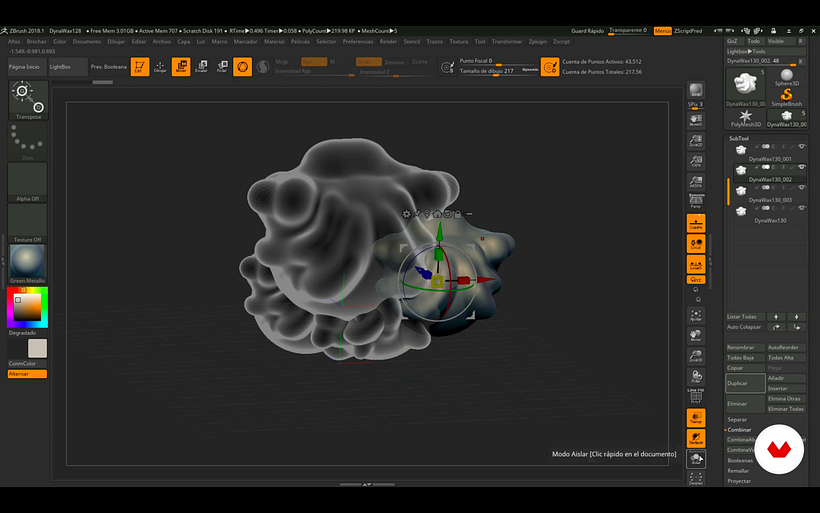Screen dimensions: 820x513
Task: Toggle the Gizmo 3D sphere icon
Action: pyautogui.click(x=243, y=67)
